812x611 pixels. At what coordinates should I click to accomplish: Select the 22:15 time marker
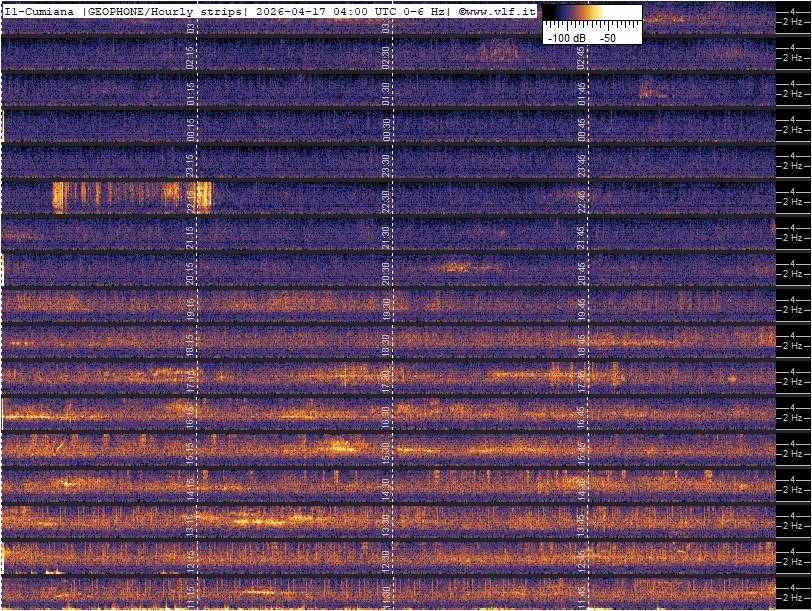[190, 200]
